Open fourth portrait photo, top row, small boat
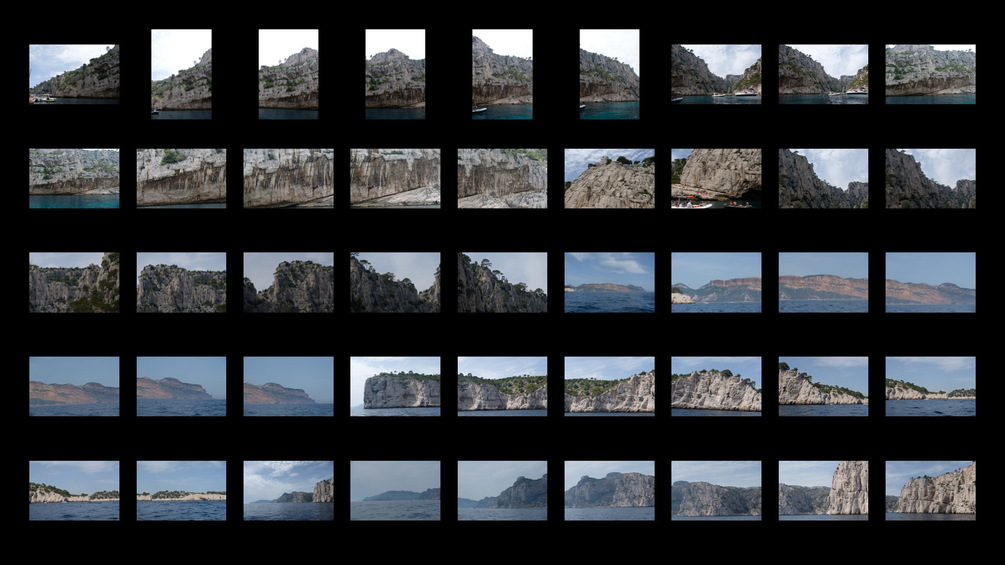 click(502, 74)
